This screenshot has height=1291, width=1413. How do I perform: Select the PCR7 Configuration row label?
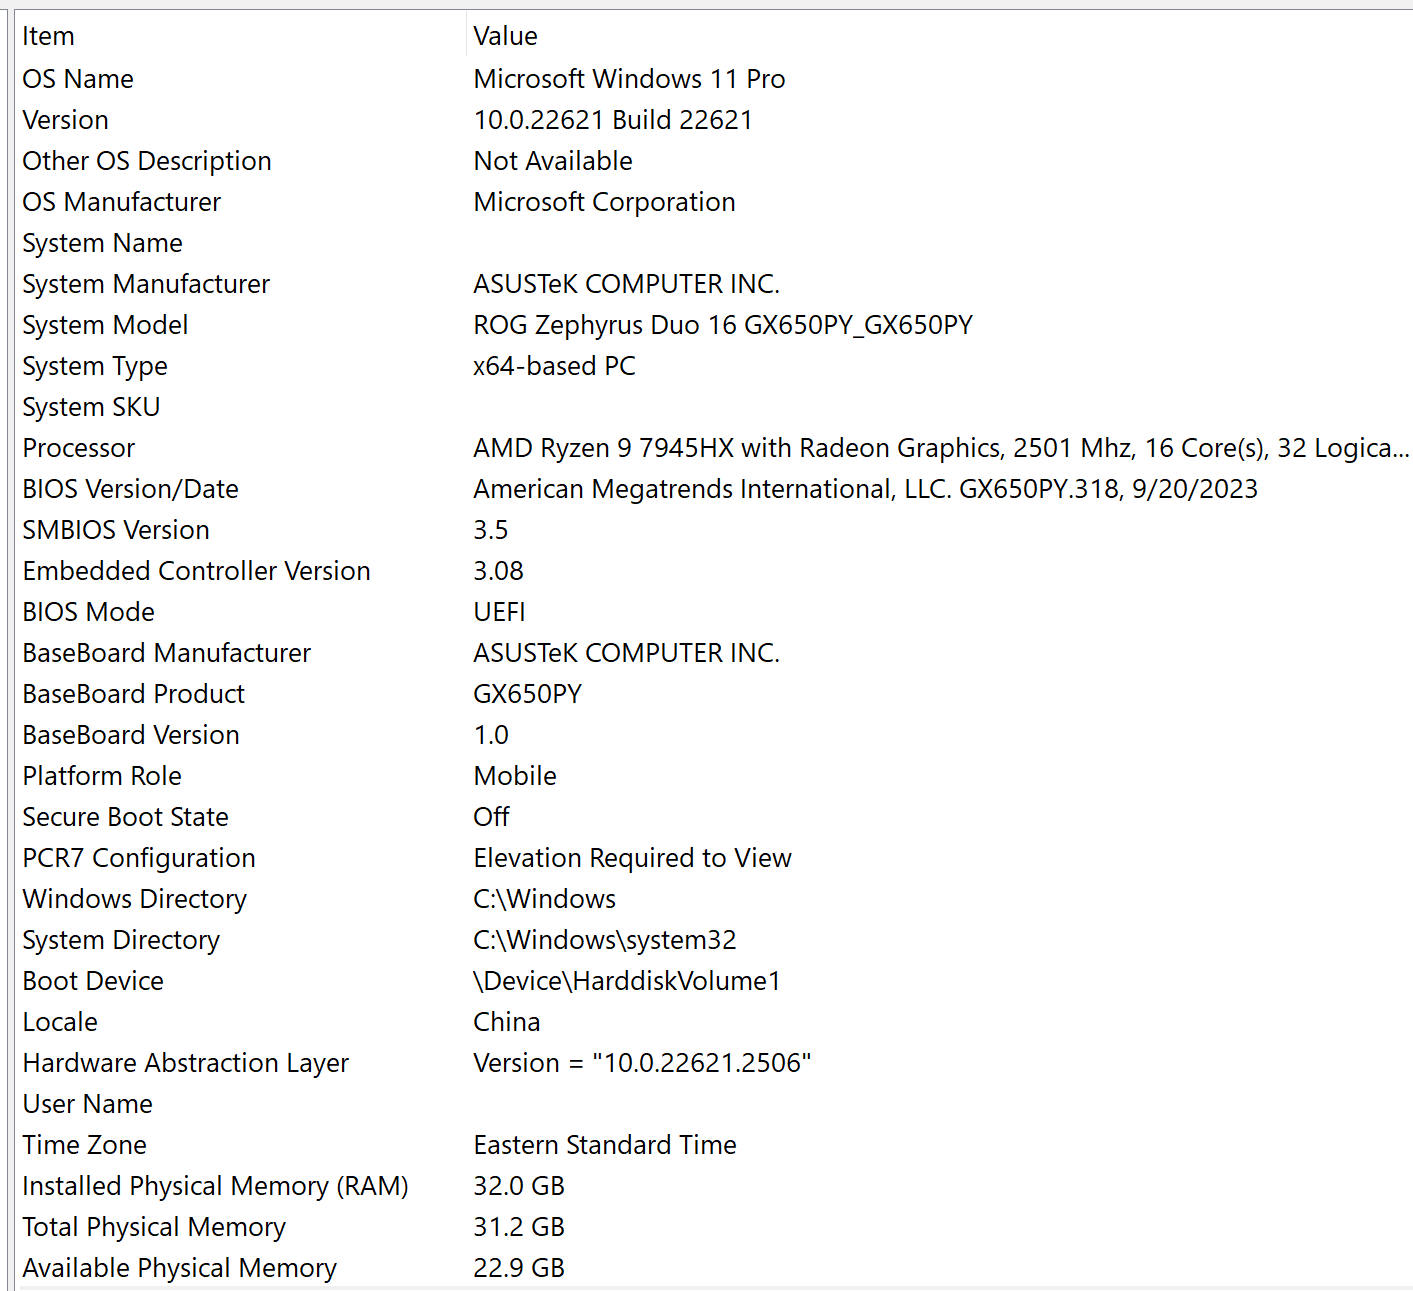[x=139, y=858]
